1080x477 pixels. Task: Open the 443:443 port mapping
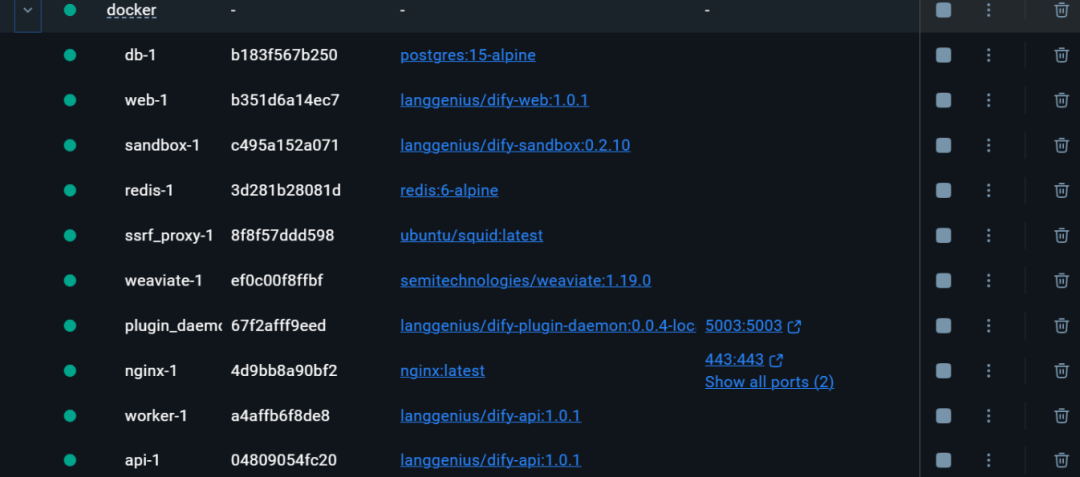(x=734, y=359)
